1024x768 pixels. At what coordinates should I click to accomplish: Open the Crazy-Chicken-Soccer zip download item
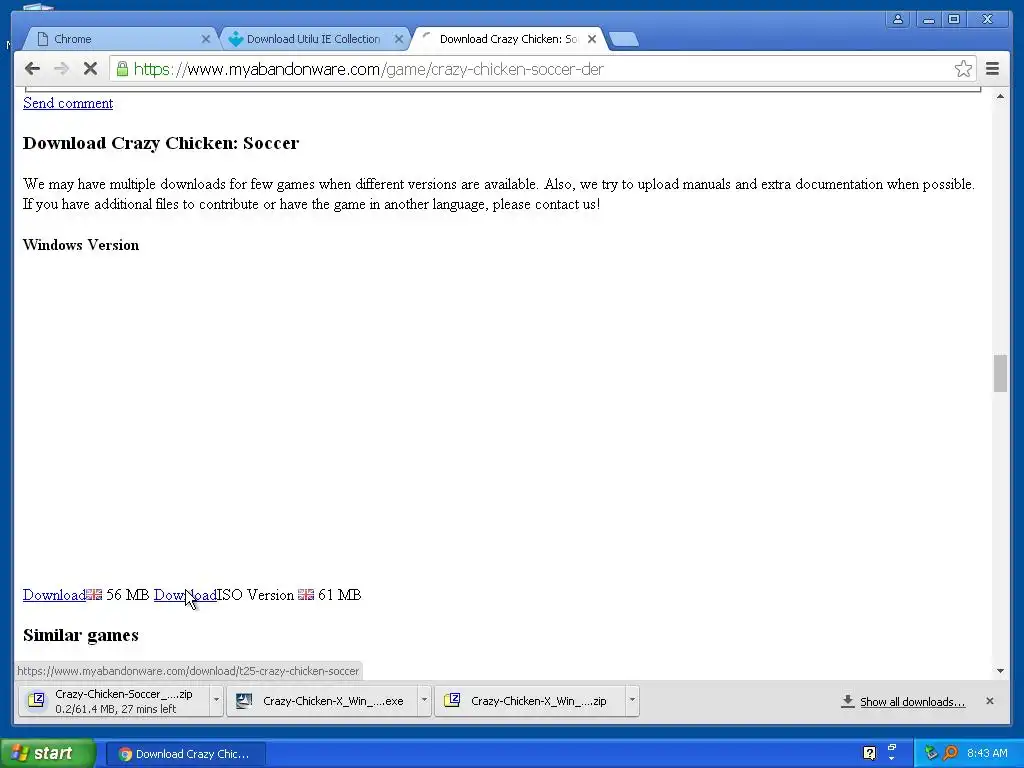tap(114, 701)
